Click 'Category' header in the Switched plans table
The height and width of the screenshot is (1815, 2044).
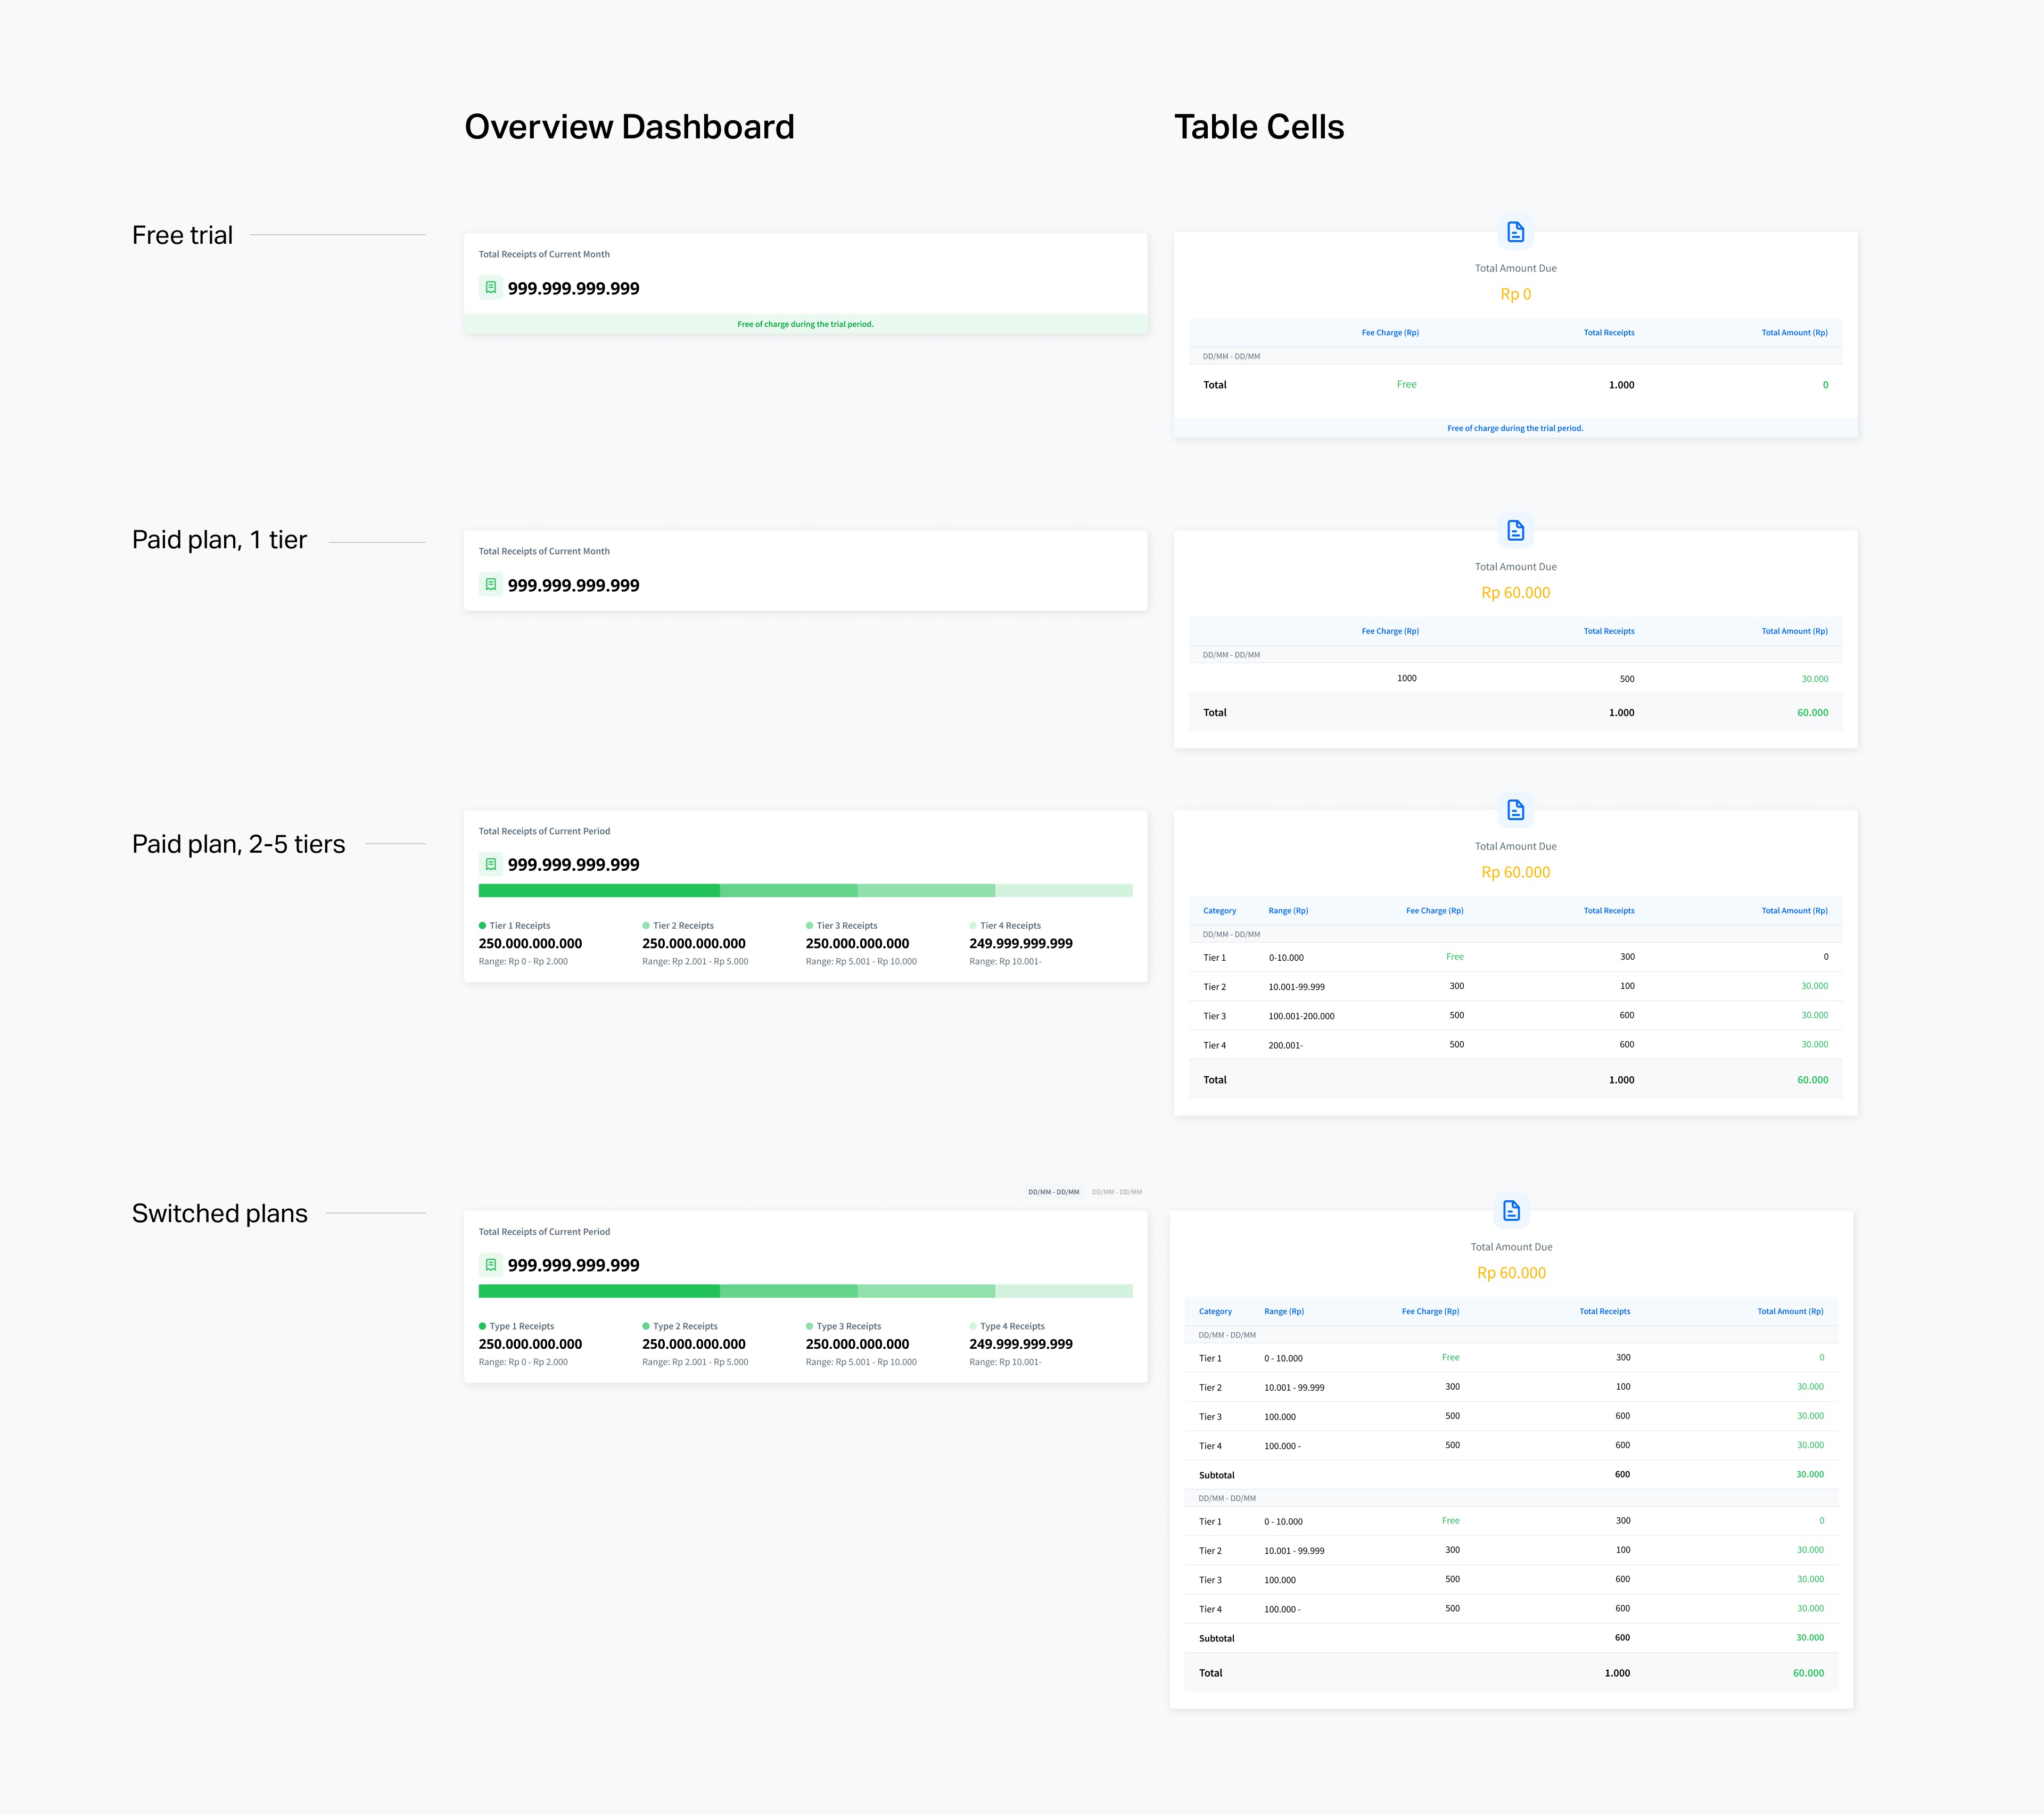[x=1215, y=1311]
